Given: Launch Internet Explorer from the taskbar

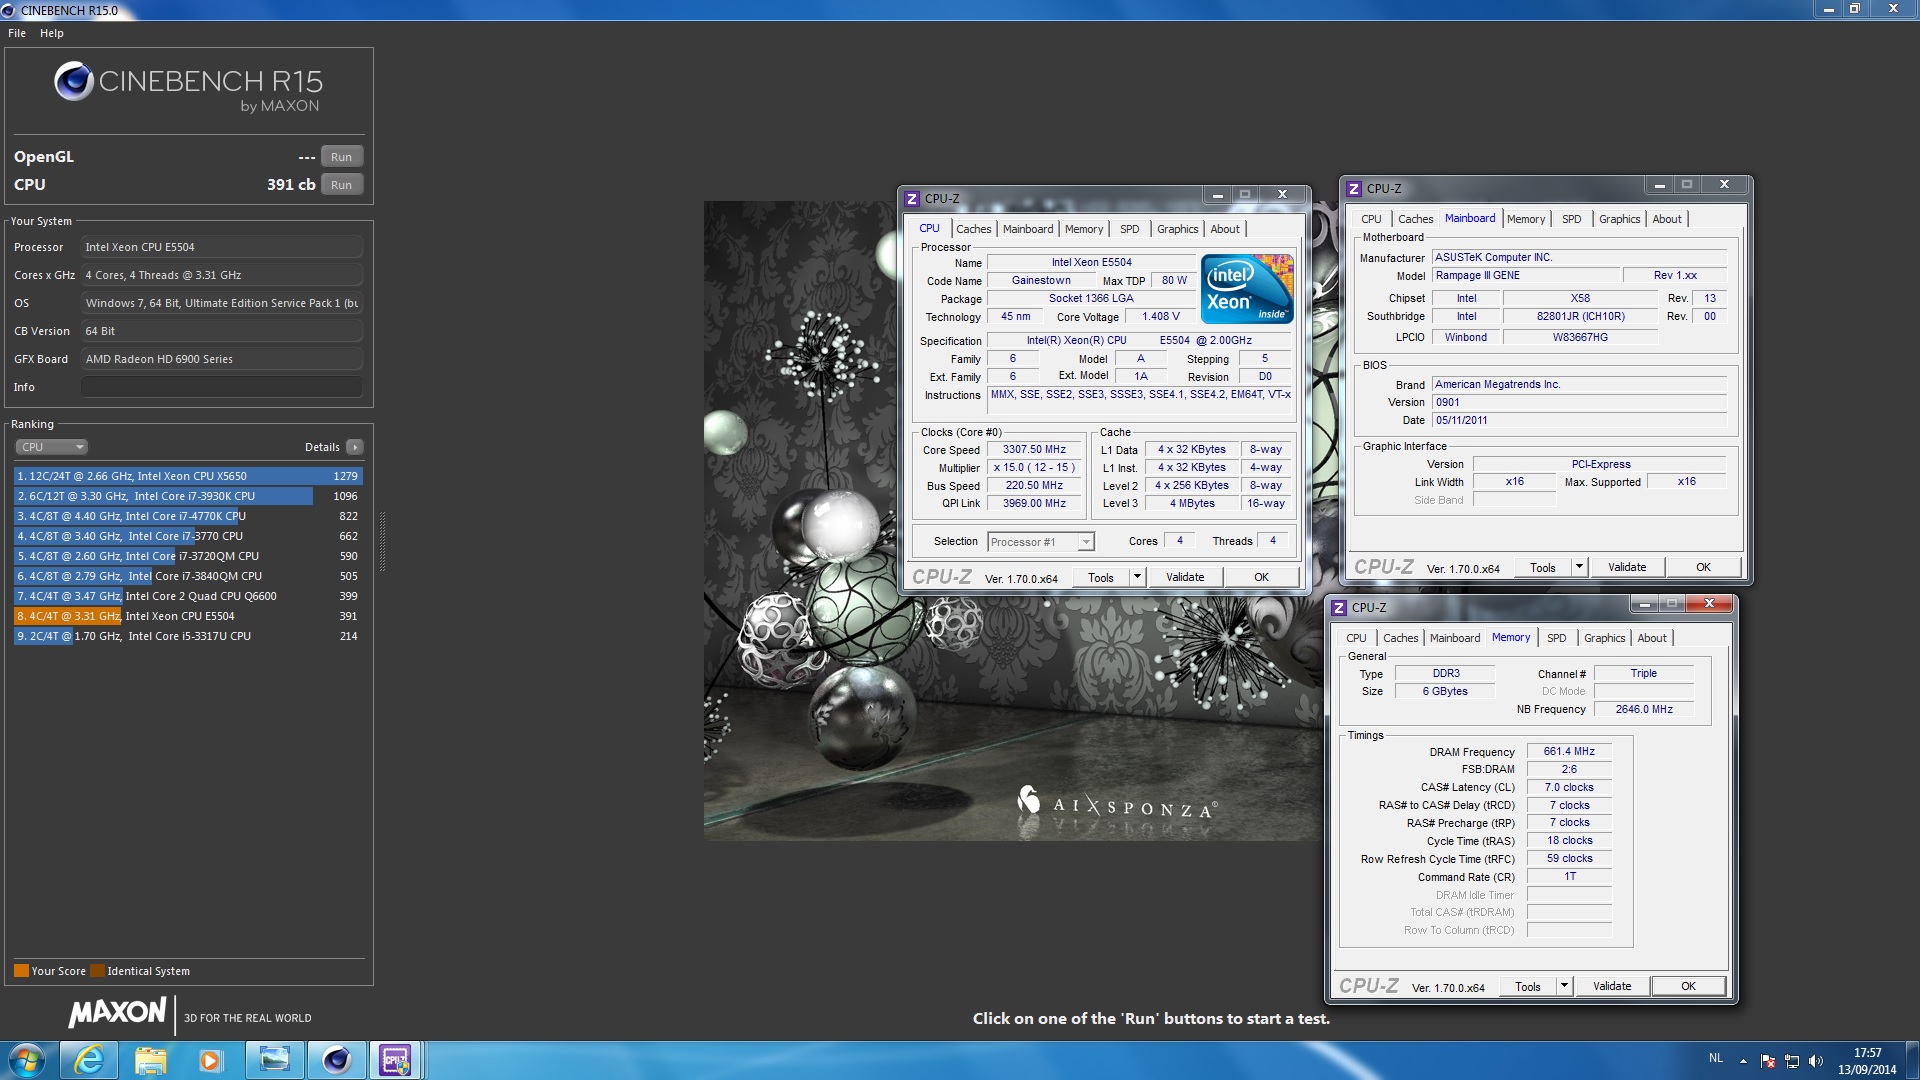Looking at the screenshot, I should (90, 1060).
